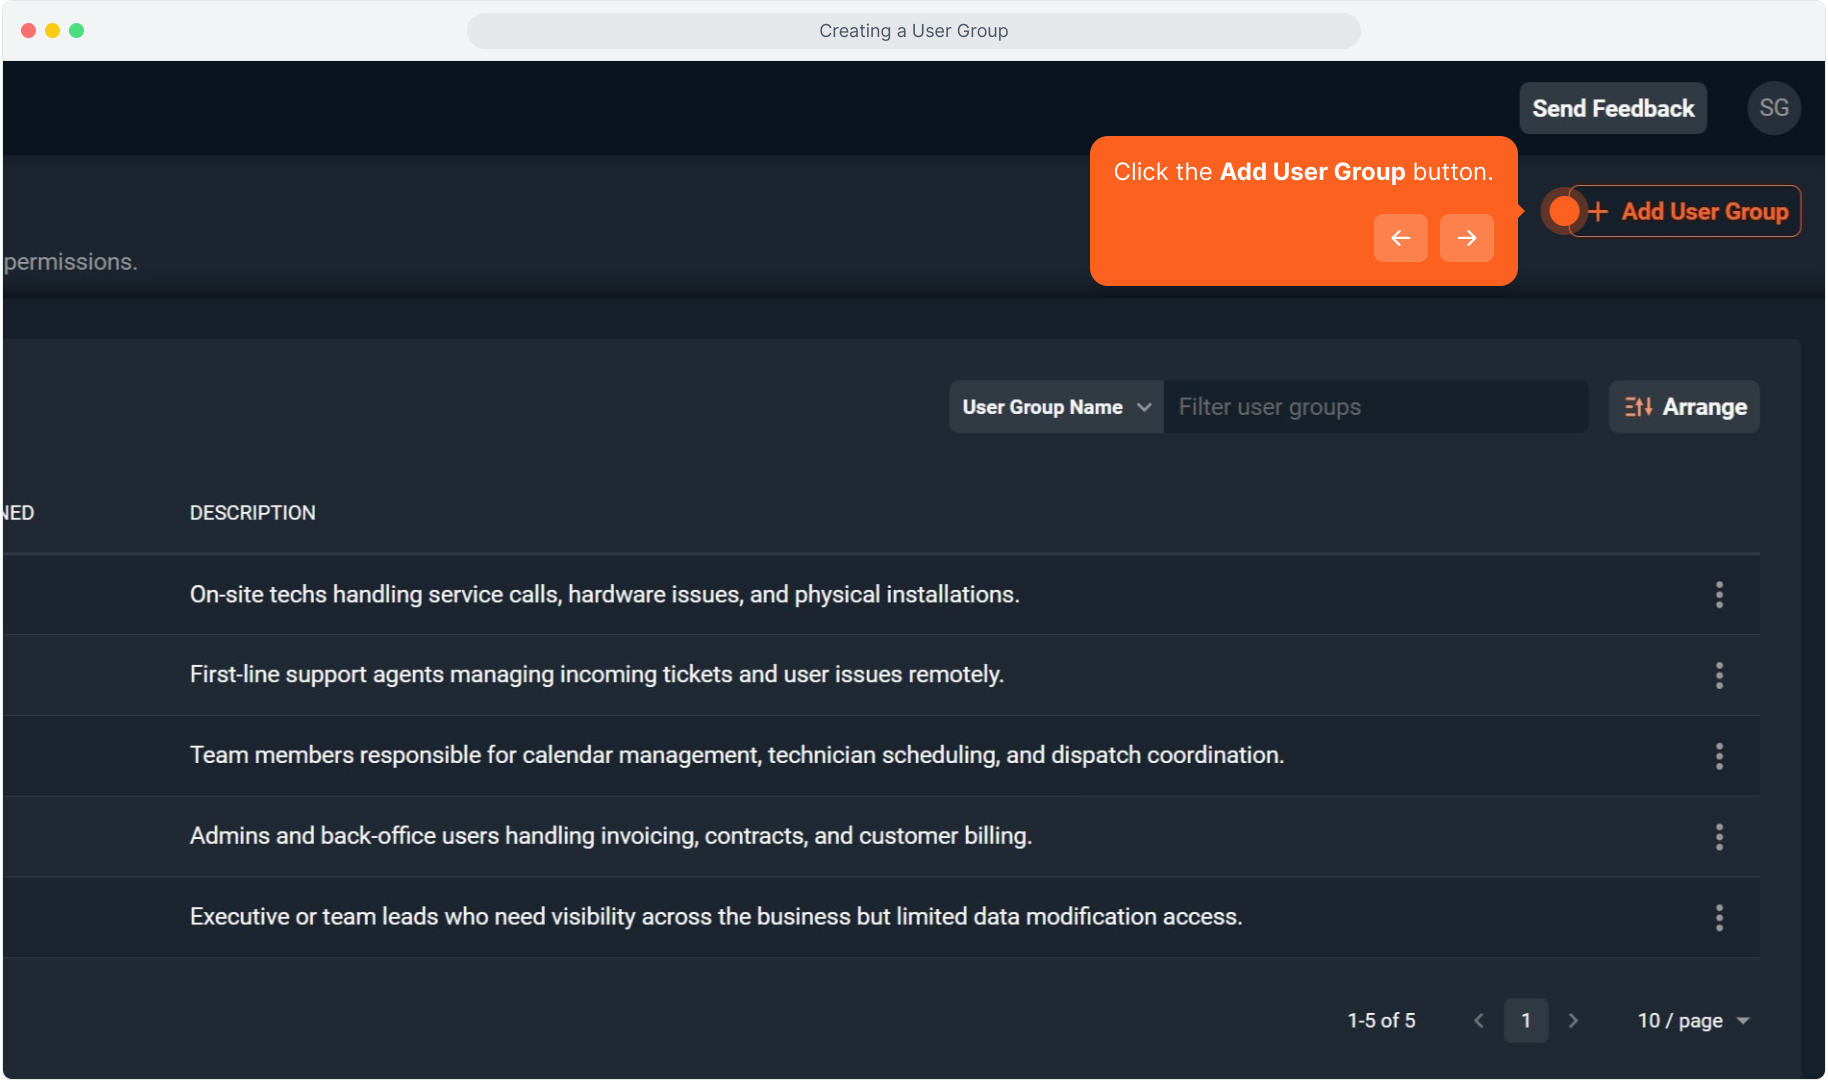
Task: Open kebab menu for customer billing row
Action: [1719, 837]
